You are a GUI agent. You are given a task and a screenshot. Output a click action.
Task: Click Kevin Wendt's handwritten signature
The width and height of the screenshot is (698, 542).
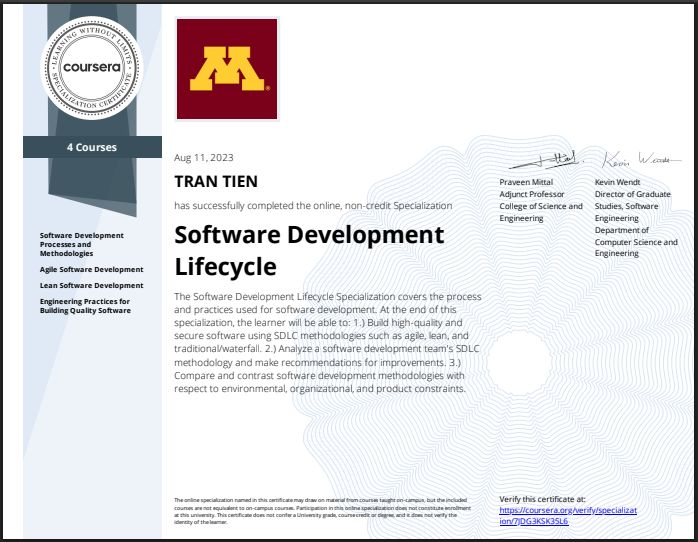pyautogui.click(x=641, y=160)
